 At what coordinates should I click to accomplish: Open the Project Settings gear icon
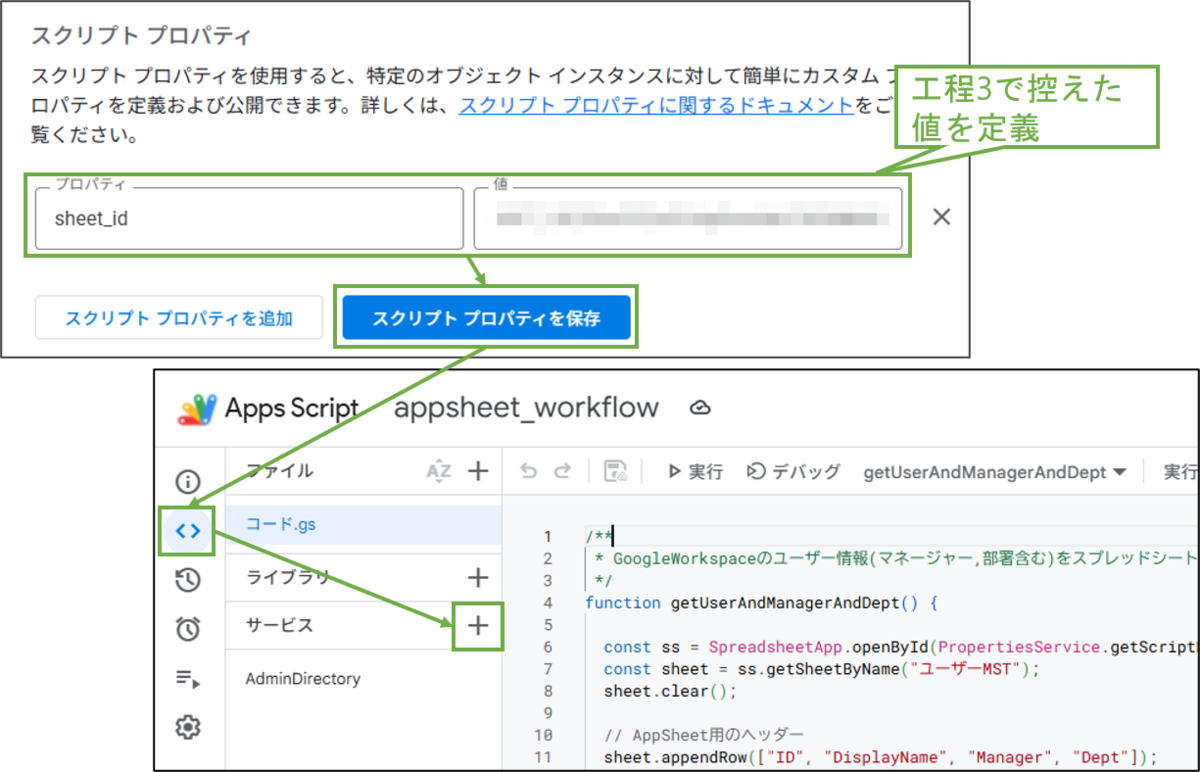pyautogui.click(x=188, y=727)
